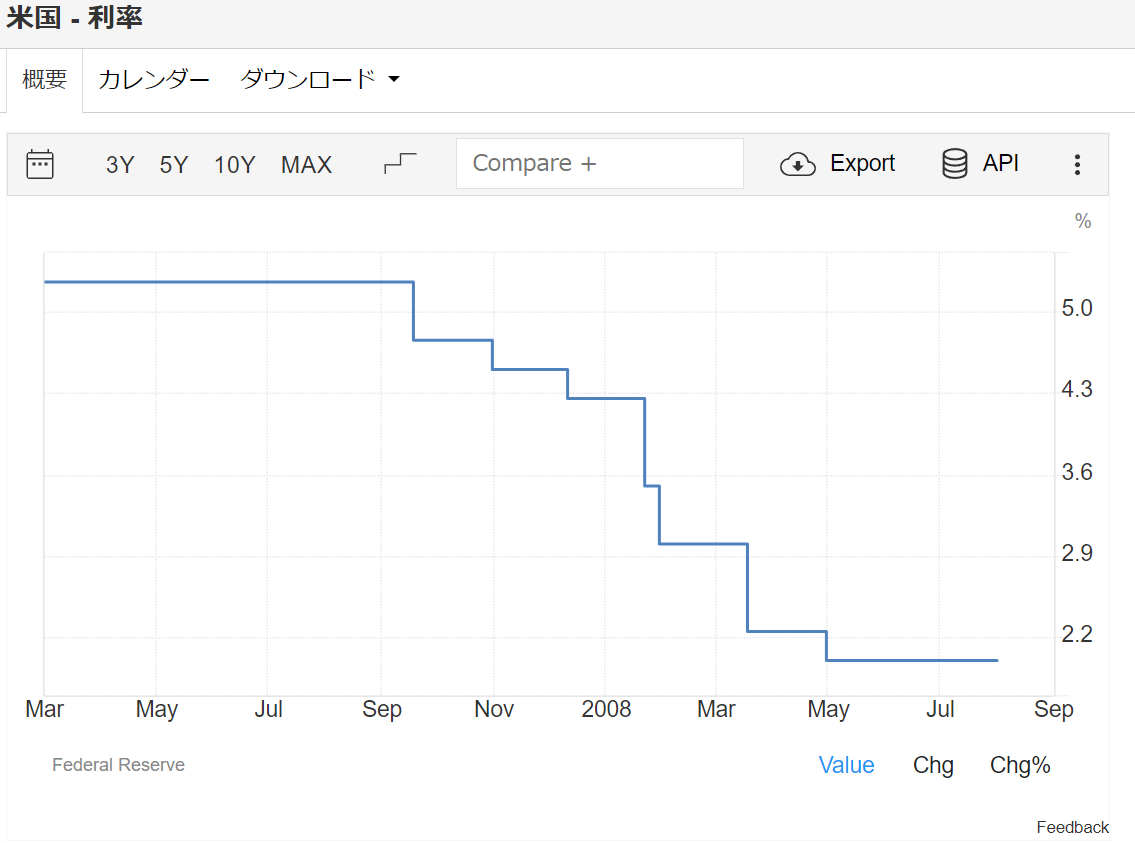Click the Export cloud download icon

(798, 164)
